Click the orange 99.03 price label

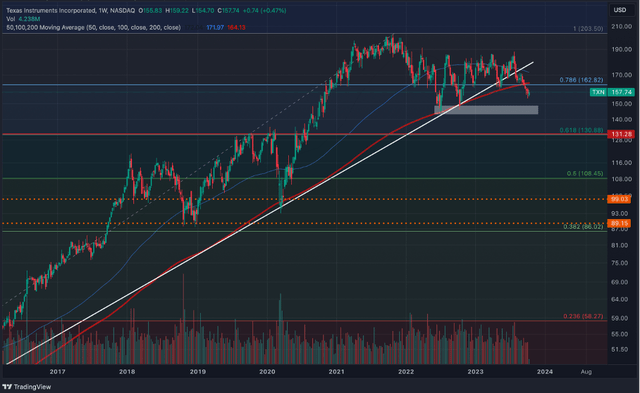click(x=619, y=199)
